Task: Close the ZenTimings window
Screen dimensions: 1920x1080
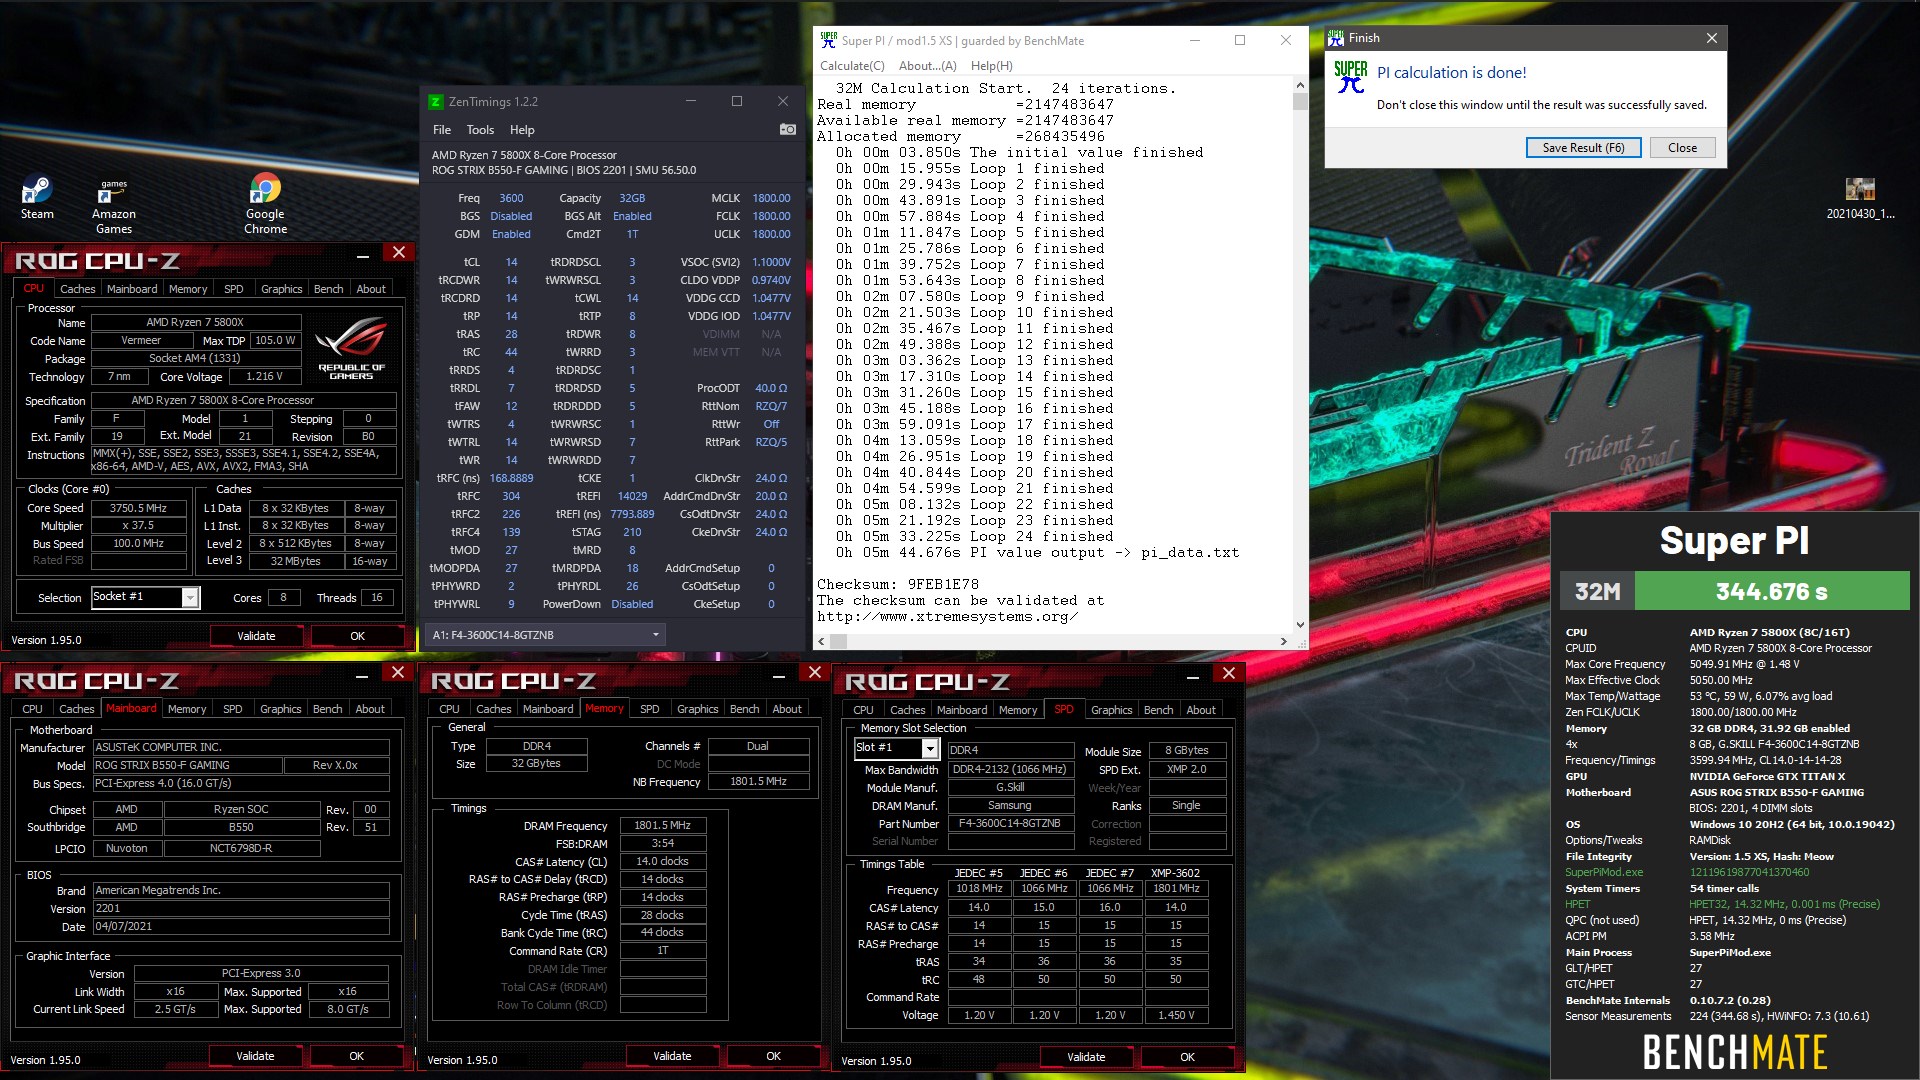Action: tap(783, 101)
